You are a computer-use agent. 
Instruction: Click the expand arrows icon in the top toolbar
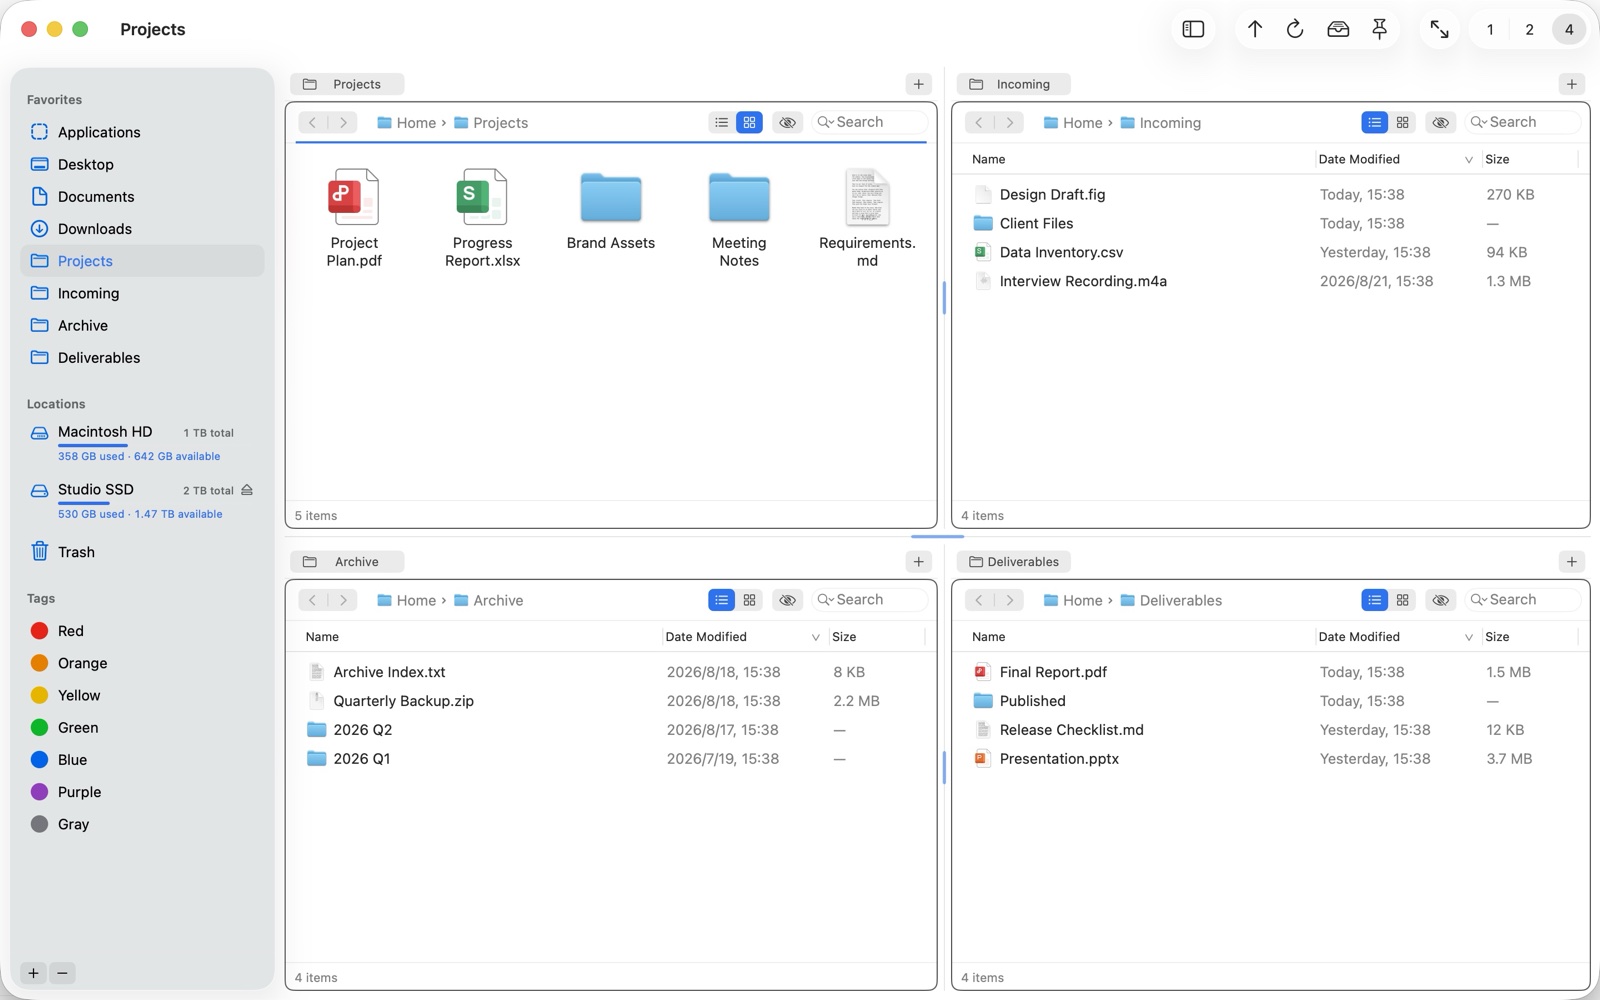[1440, 29]
